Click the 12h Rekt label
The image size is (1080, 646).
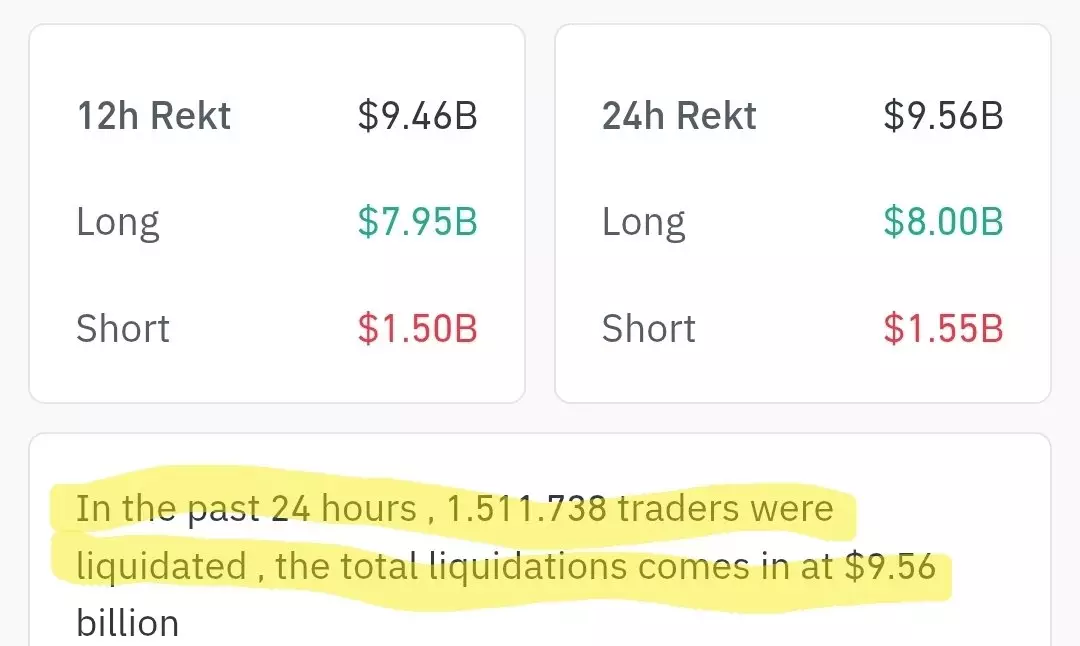coord(154,116)
